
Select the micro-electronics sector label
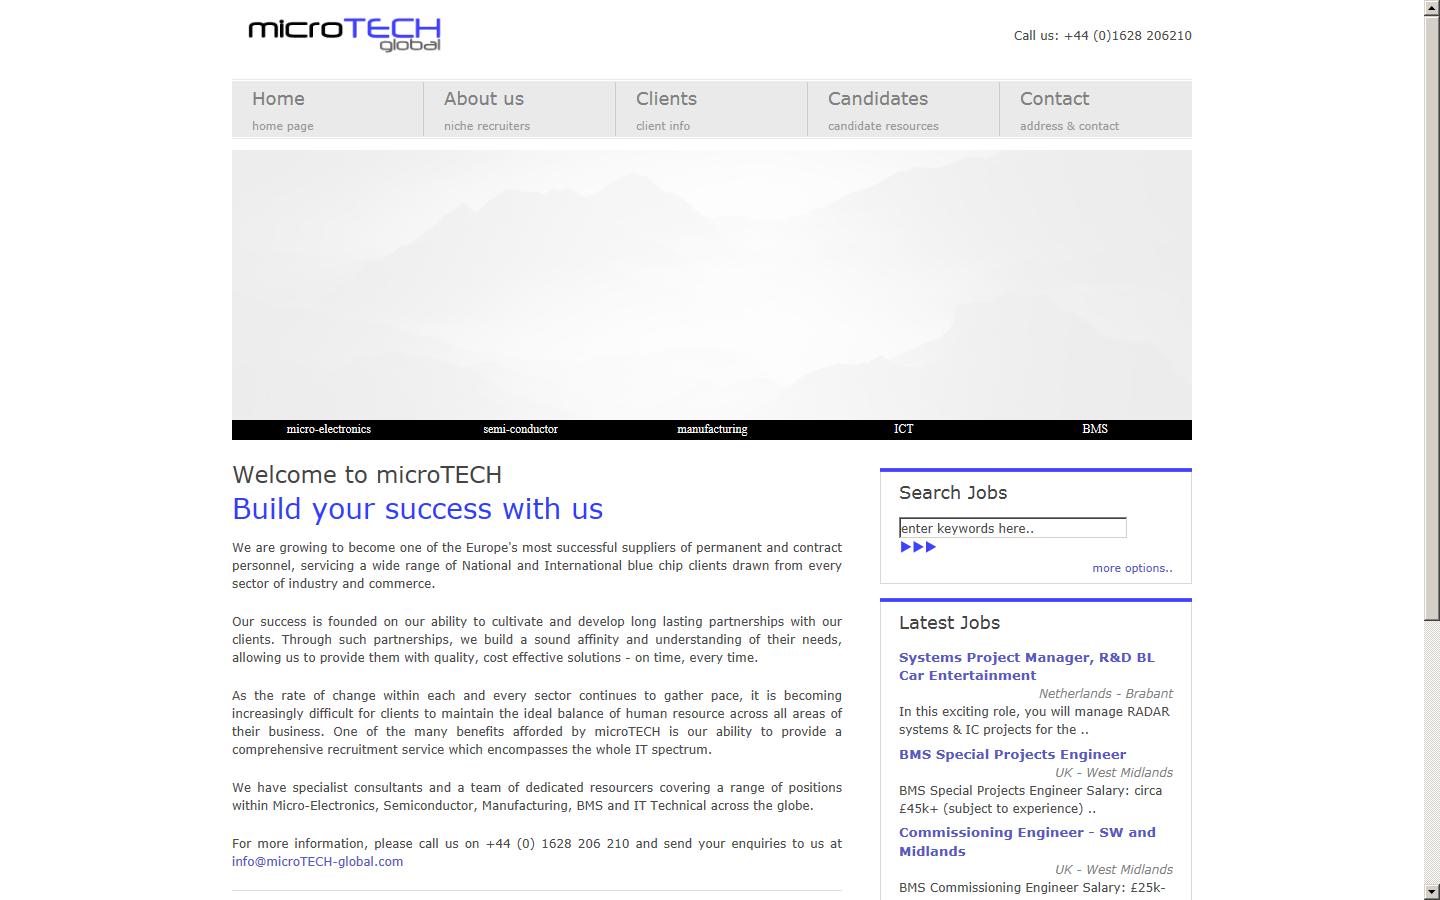coord(328,429)
